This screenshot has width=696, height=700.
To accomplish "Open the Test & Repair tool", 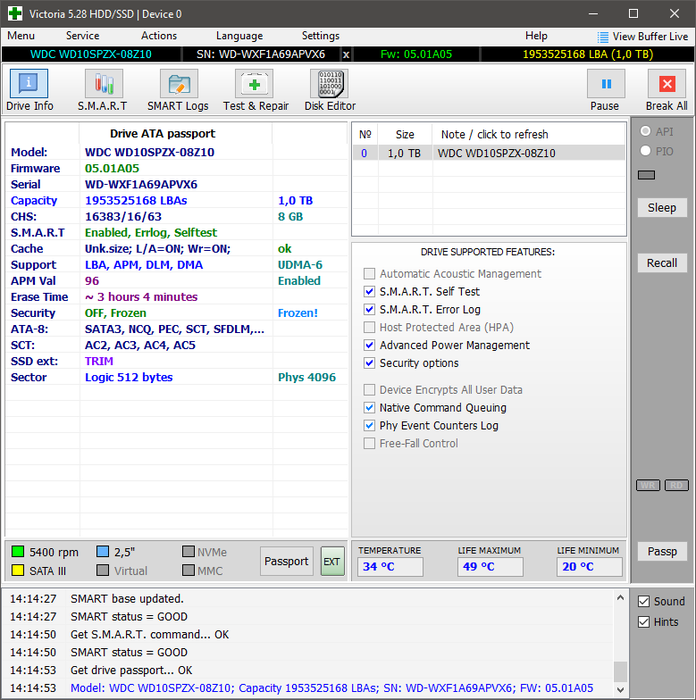I will click(x=254, y=83).
